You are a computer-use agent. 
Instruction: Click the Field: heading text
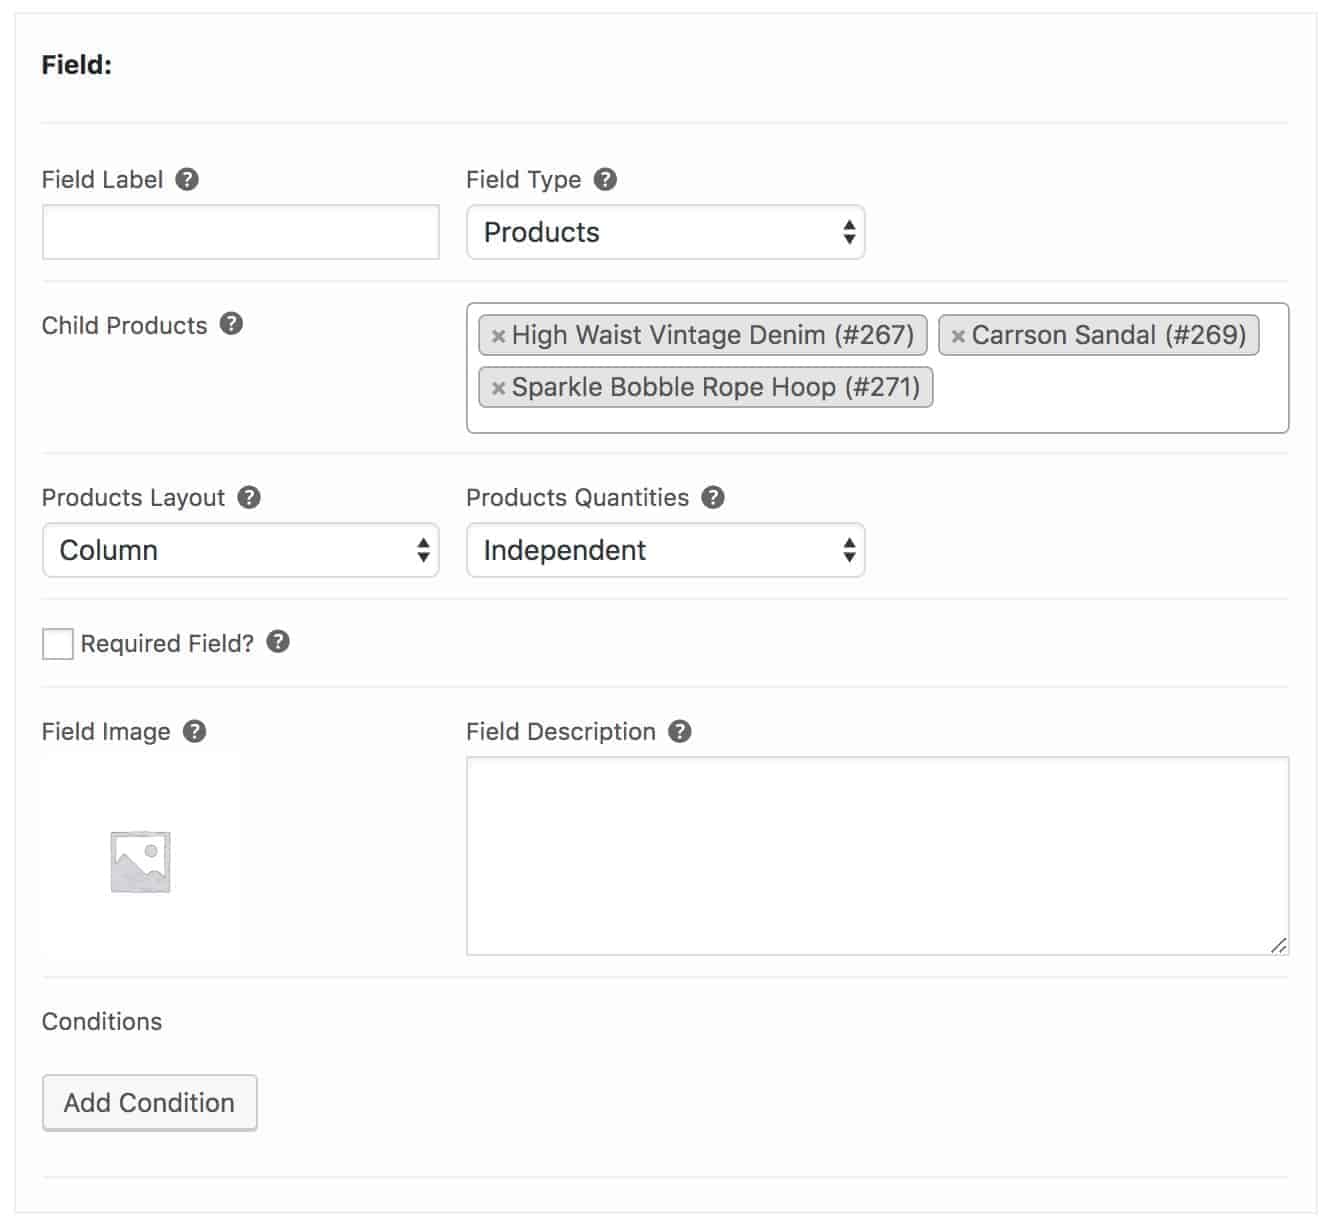tap(77, 65)
